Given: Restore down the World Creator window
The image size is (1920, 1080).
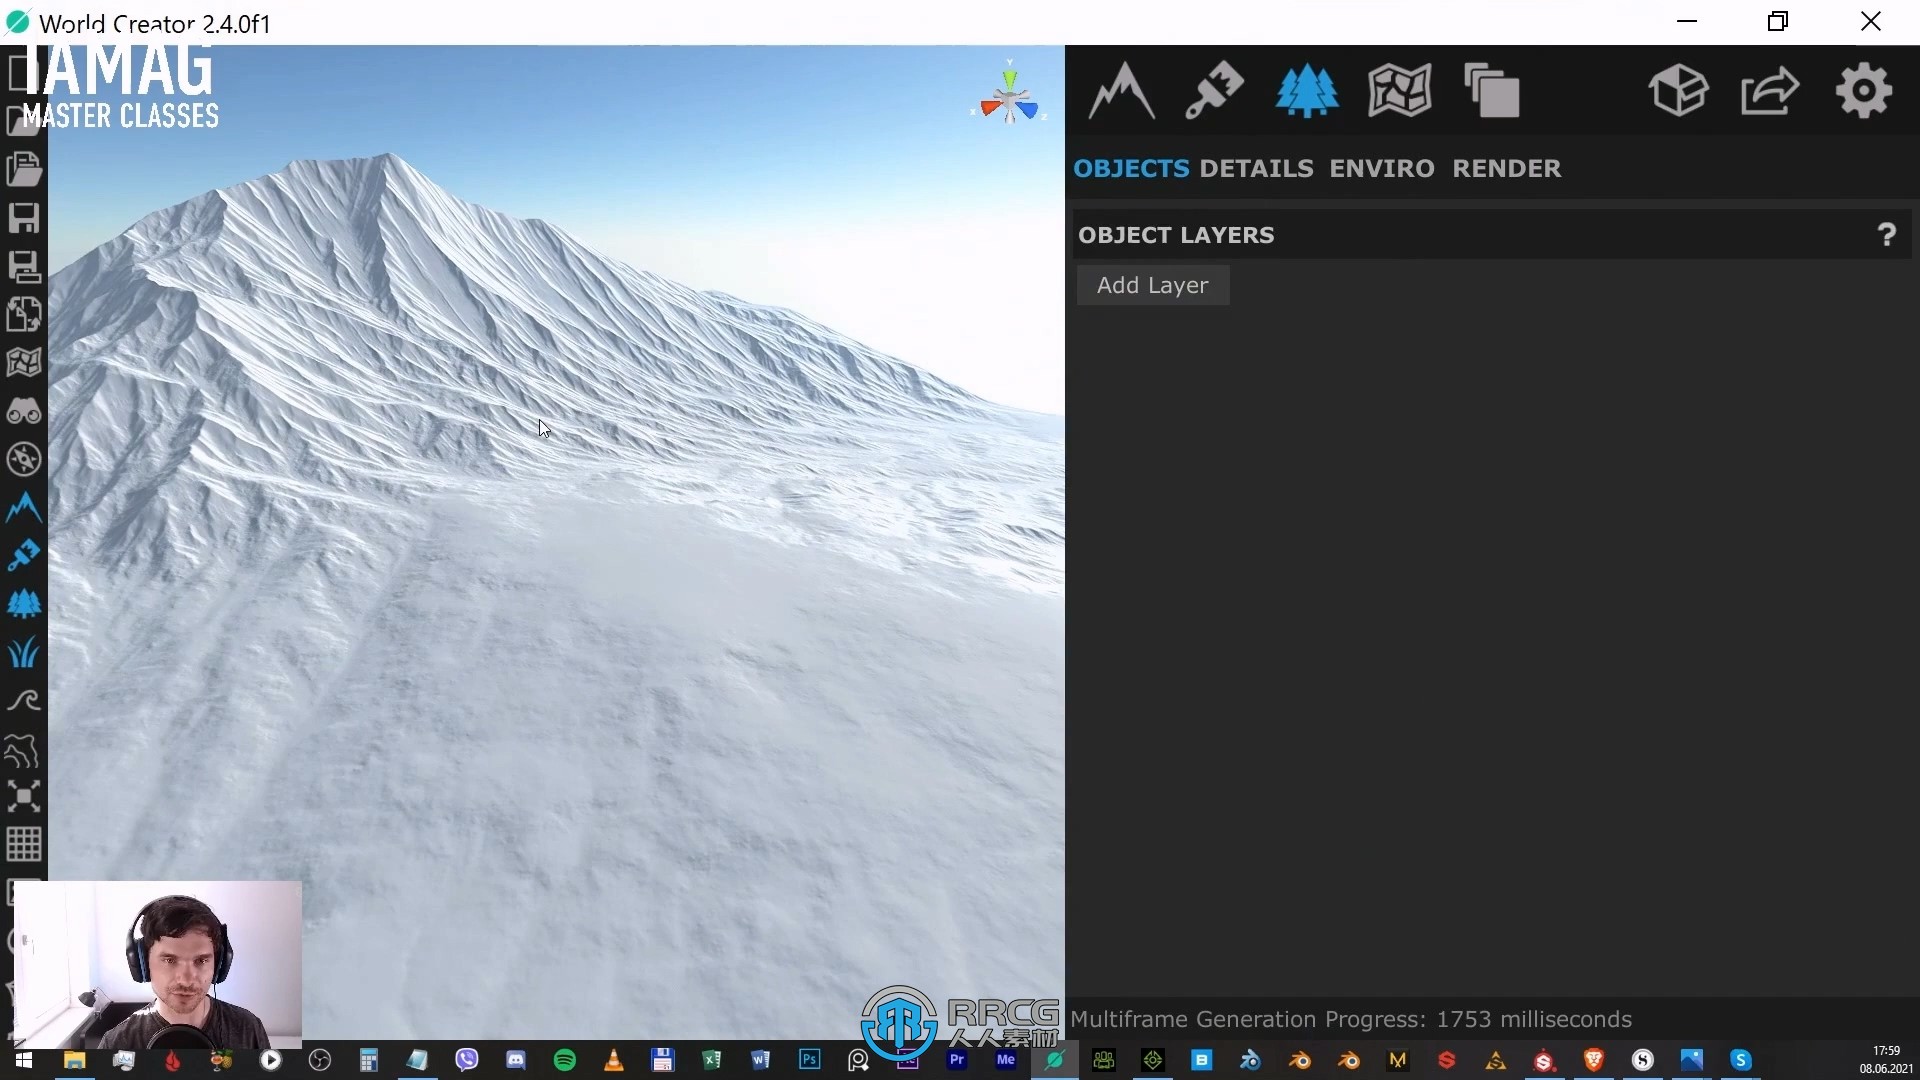Looking at the screenshot, I should (x=1778, y=22).
